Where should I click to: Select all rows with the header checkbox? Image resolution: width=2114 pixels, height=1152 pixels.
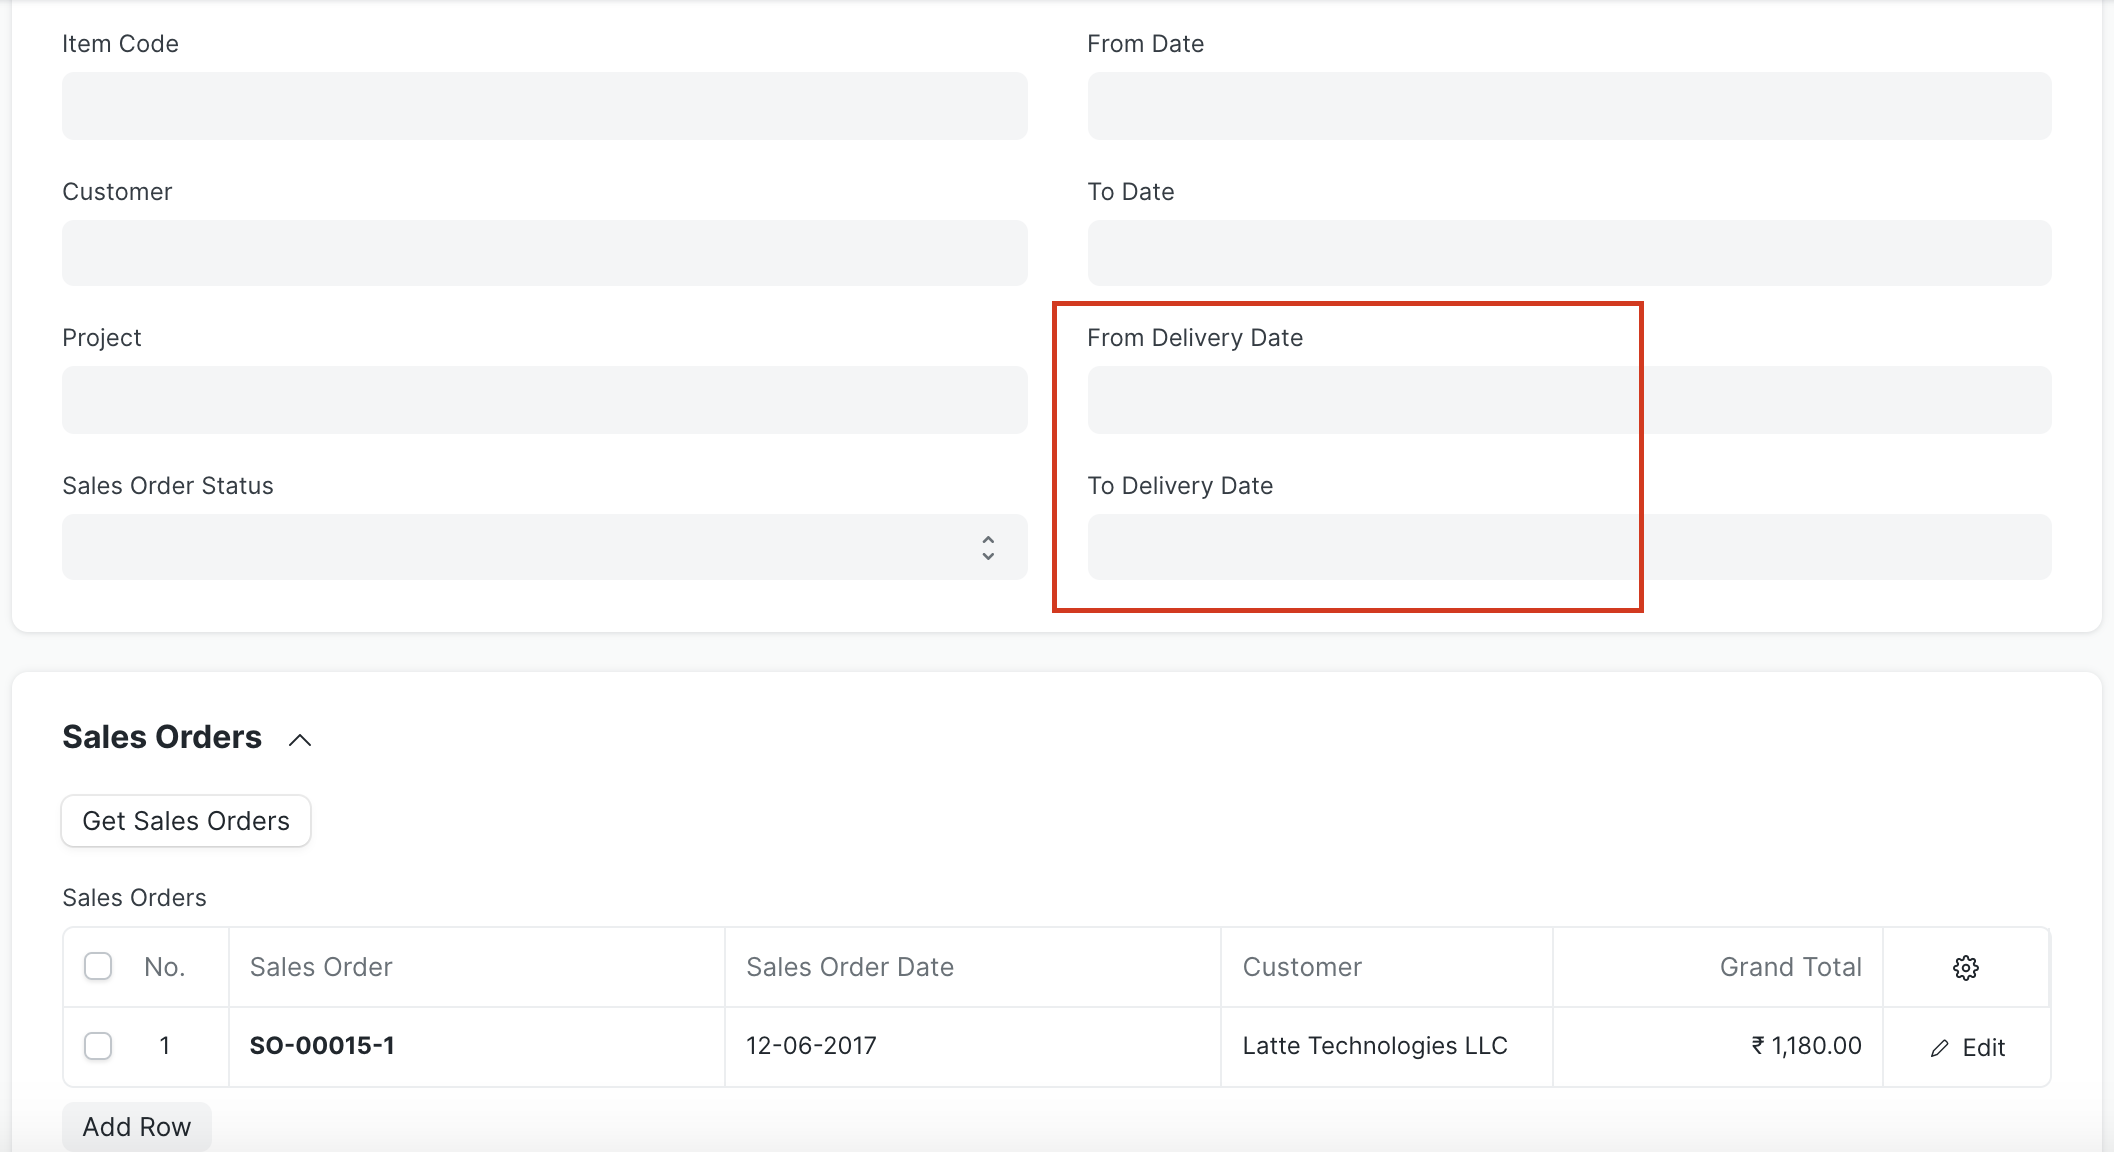98,967
